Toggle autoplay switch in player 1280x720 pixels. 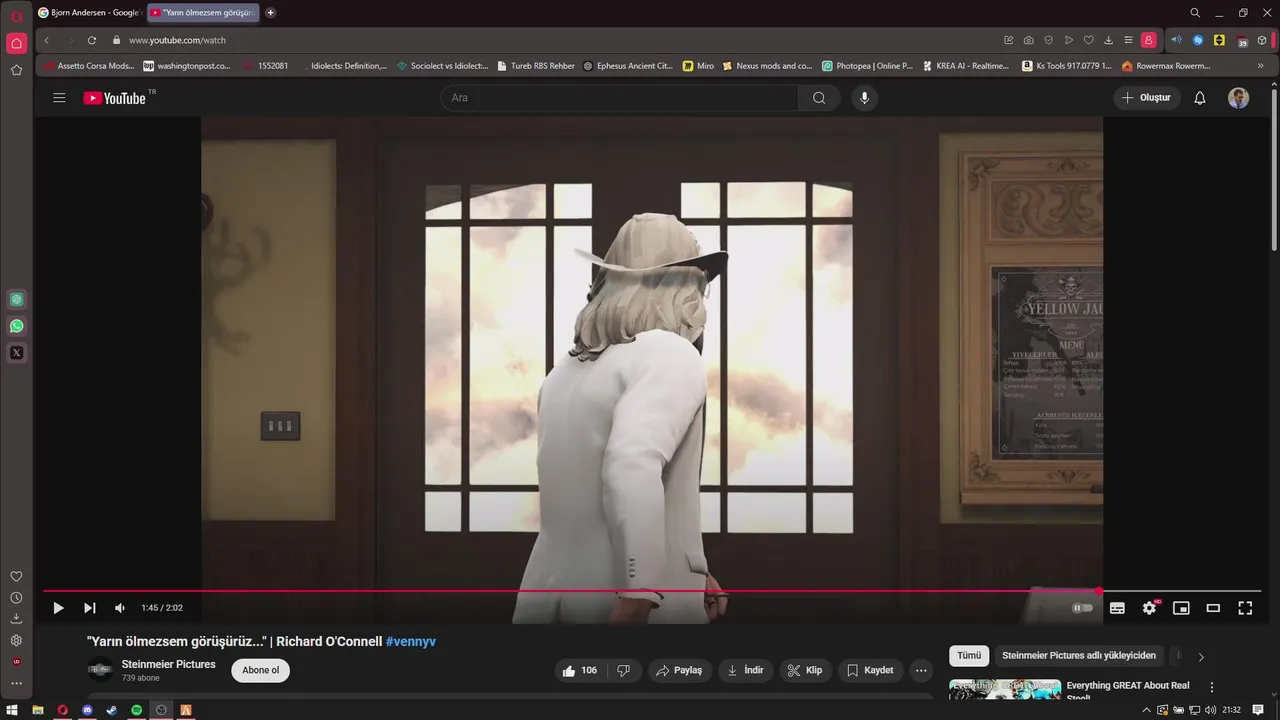1082,607
